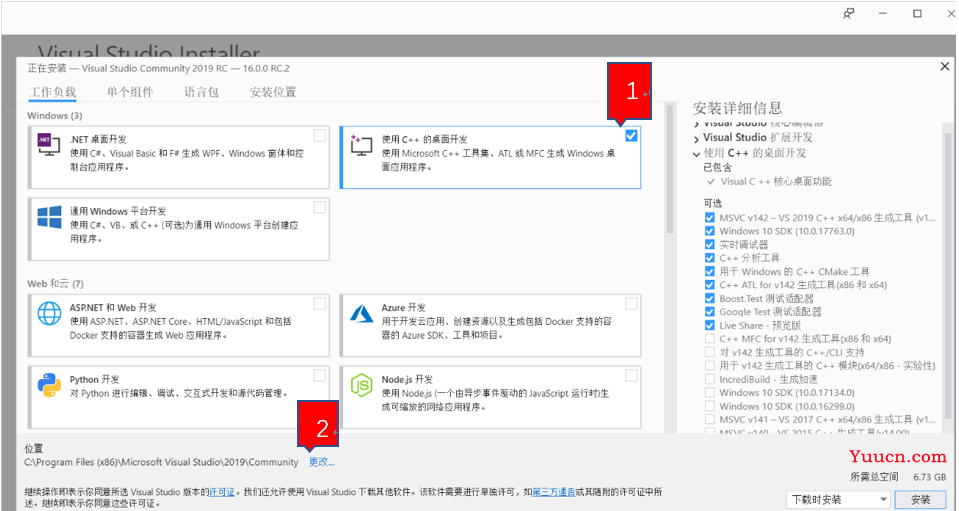Uncheck Boost.Test 测试适配器

coord(709,298)
